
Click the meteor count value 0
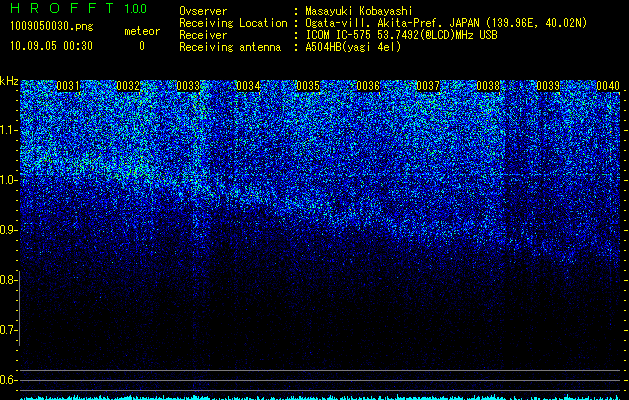(x=142, y=46)
